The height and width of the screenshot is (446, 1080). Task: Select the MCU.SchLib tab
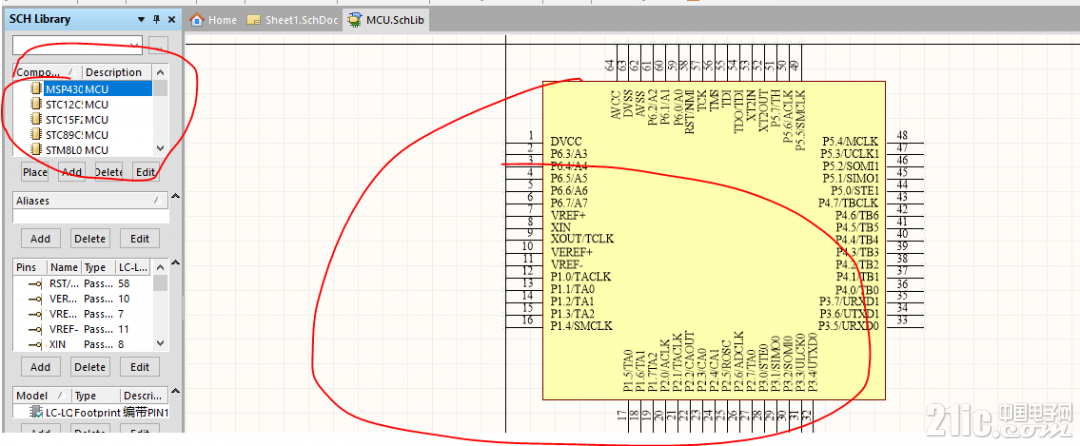point(387,20)
